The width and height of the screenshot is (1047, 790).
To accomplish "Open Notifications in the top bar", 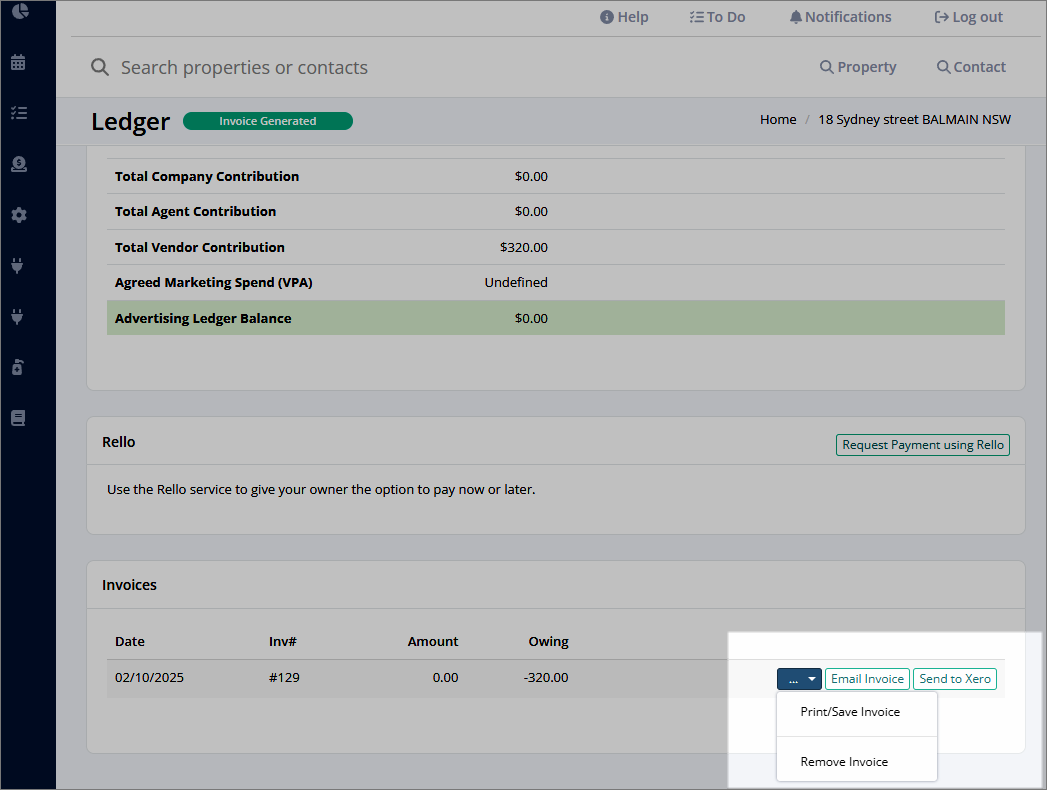I will (x=840, y=17).
